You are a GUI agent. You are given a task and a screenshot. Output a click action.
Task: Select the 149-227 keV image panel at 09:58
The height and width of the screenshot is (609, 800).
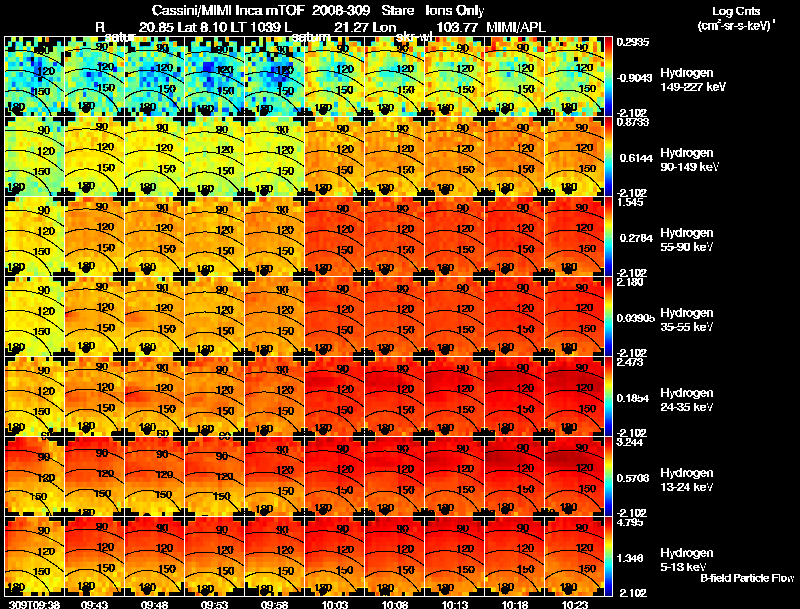pyautogui.click(x=274, y=76)
